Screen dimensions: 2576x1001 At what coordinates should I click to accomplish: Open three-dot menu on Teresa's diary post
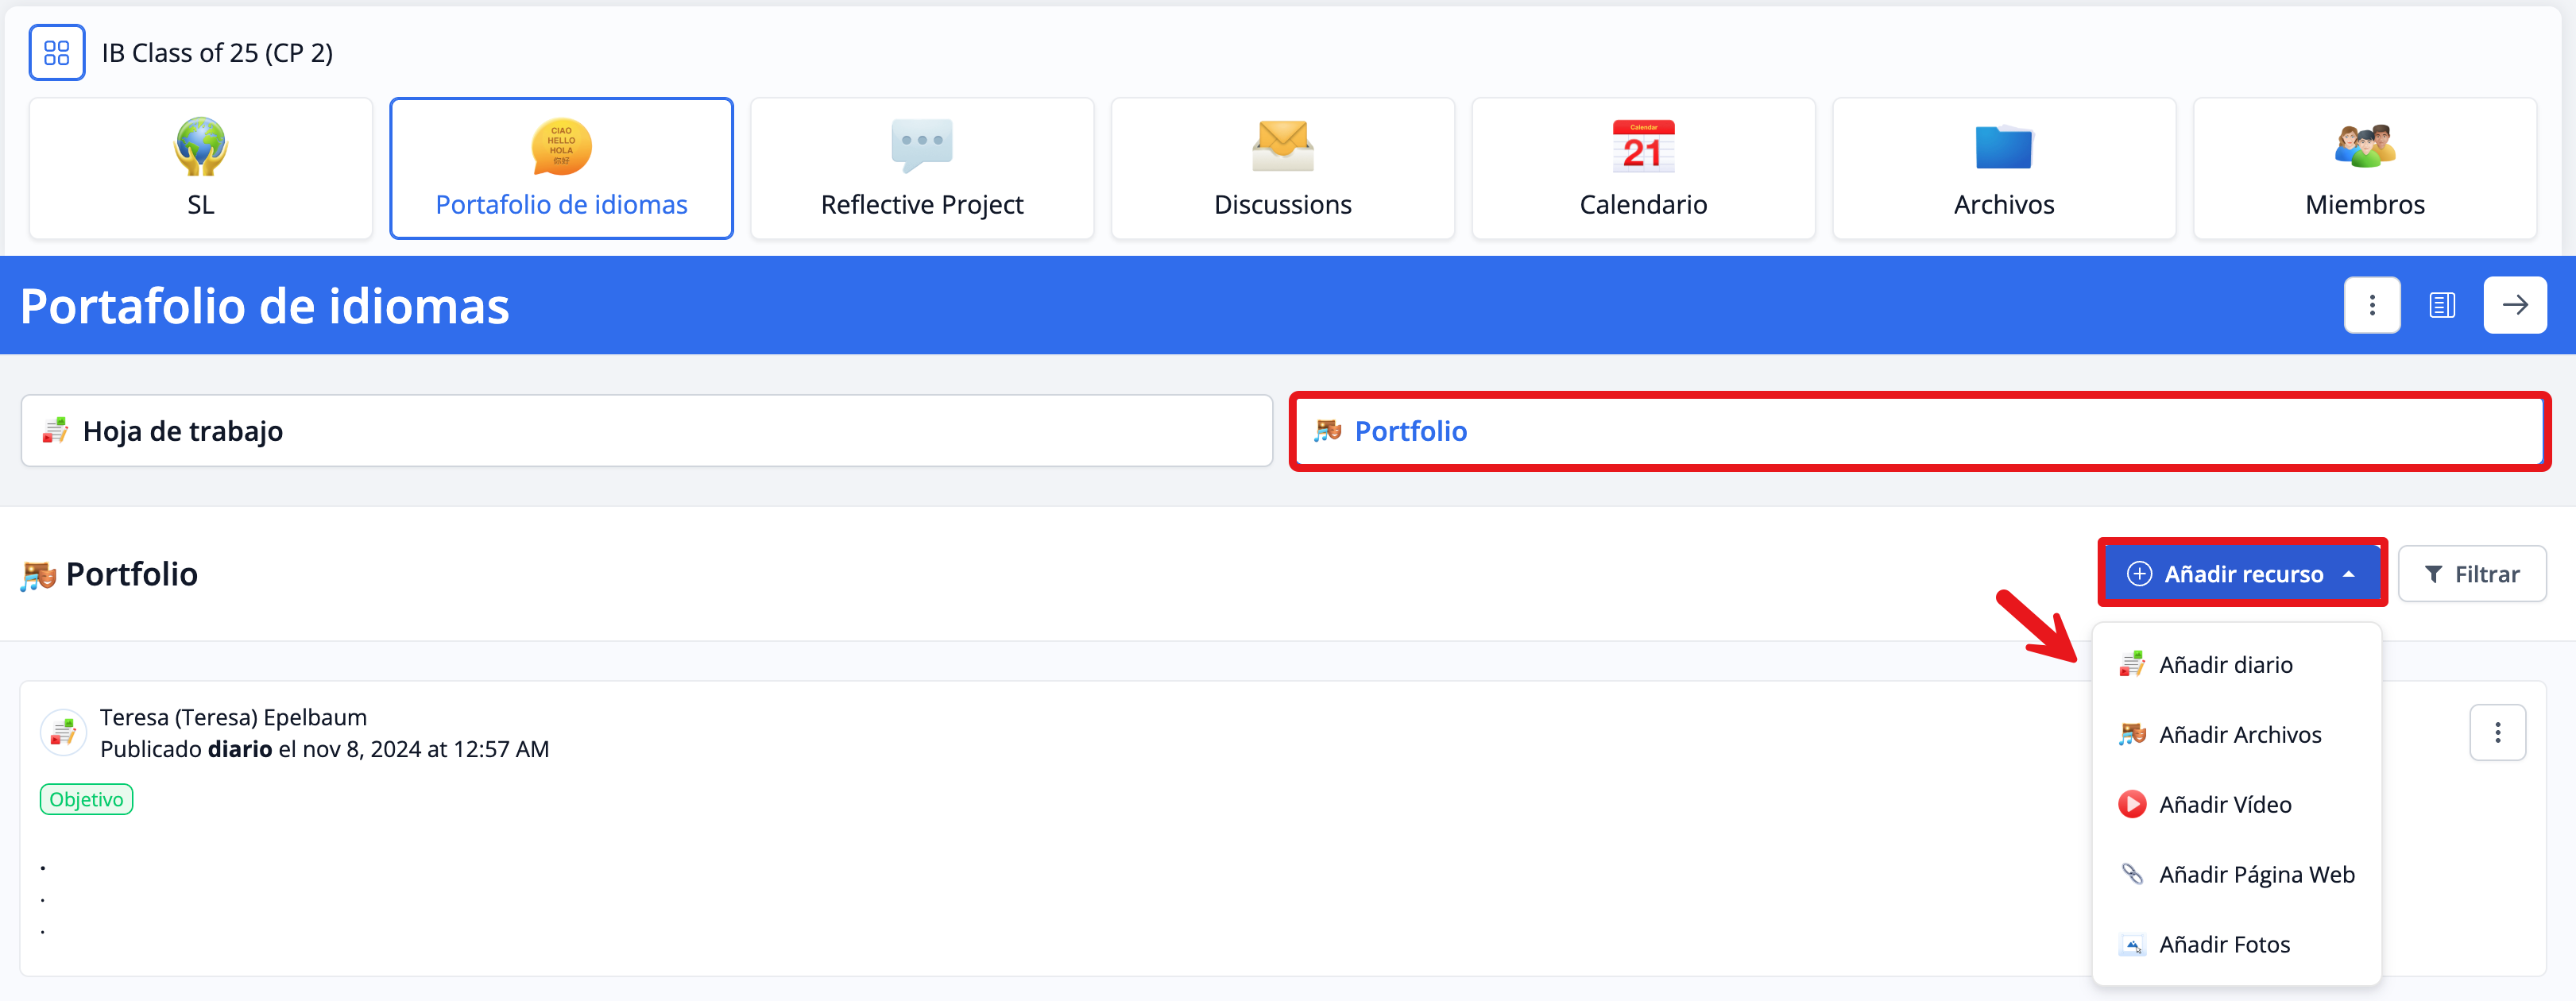[2497, 733]
